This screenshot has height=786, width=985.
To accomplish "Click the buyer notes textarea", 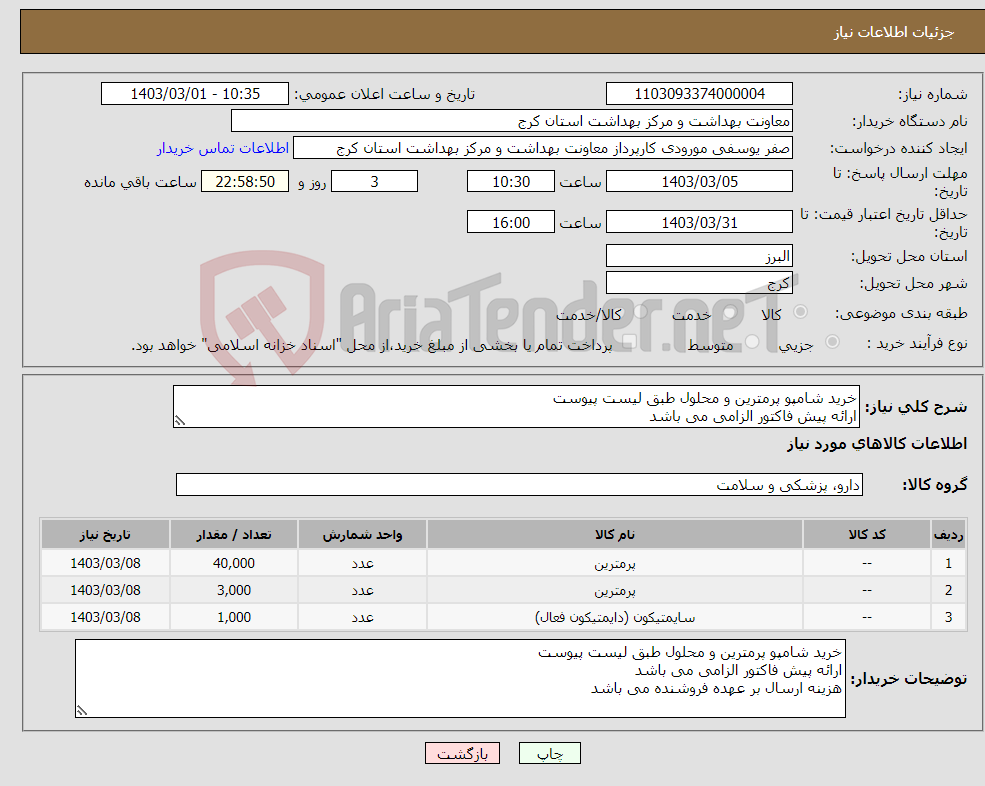I will tap(460, 679).
